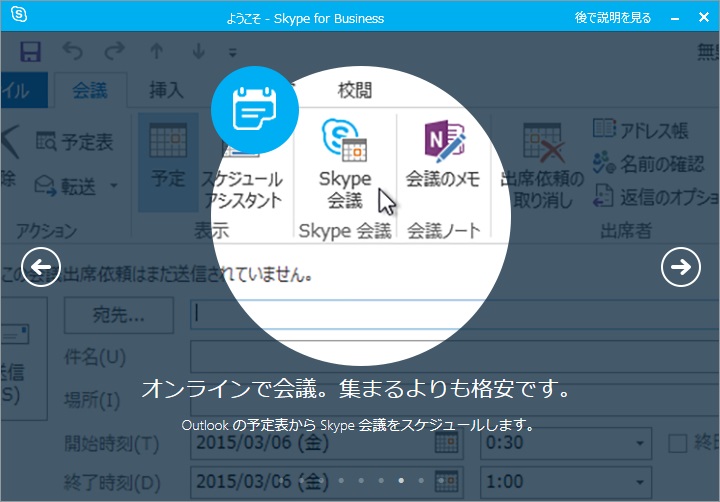Click the headline 'オンラインで会議。集まるよりも格安です。'

click(356, 389)
